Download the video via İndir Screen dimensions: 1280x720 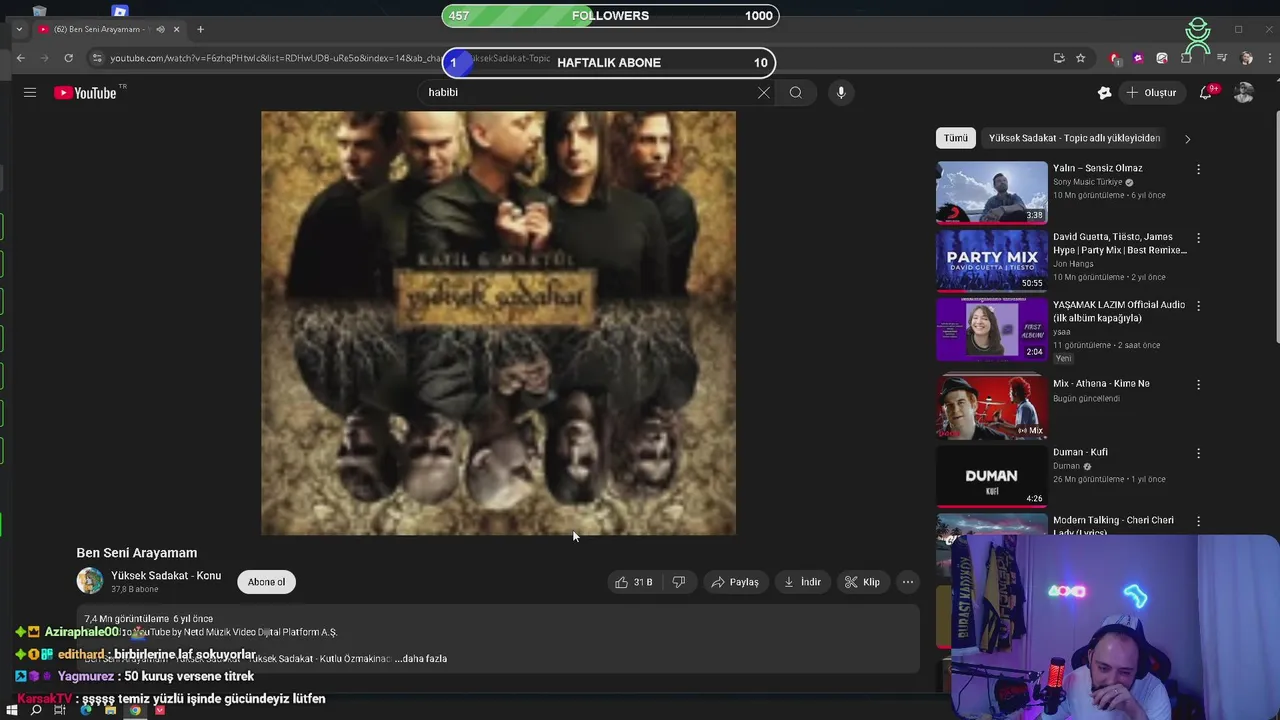pos(802,582)
